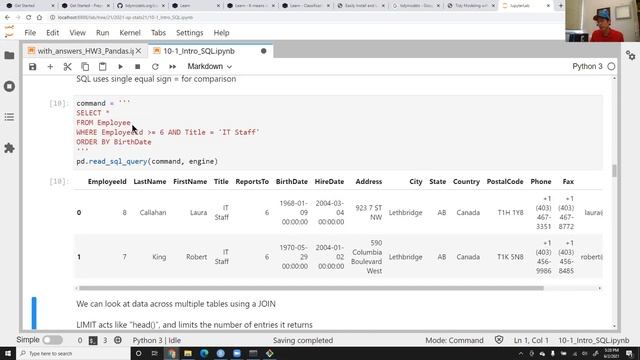
Task: Copy the selected cell
Action: [x=85, y=67]
